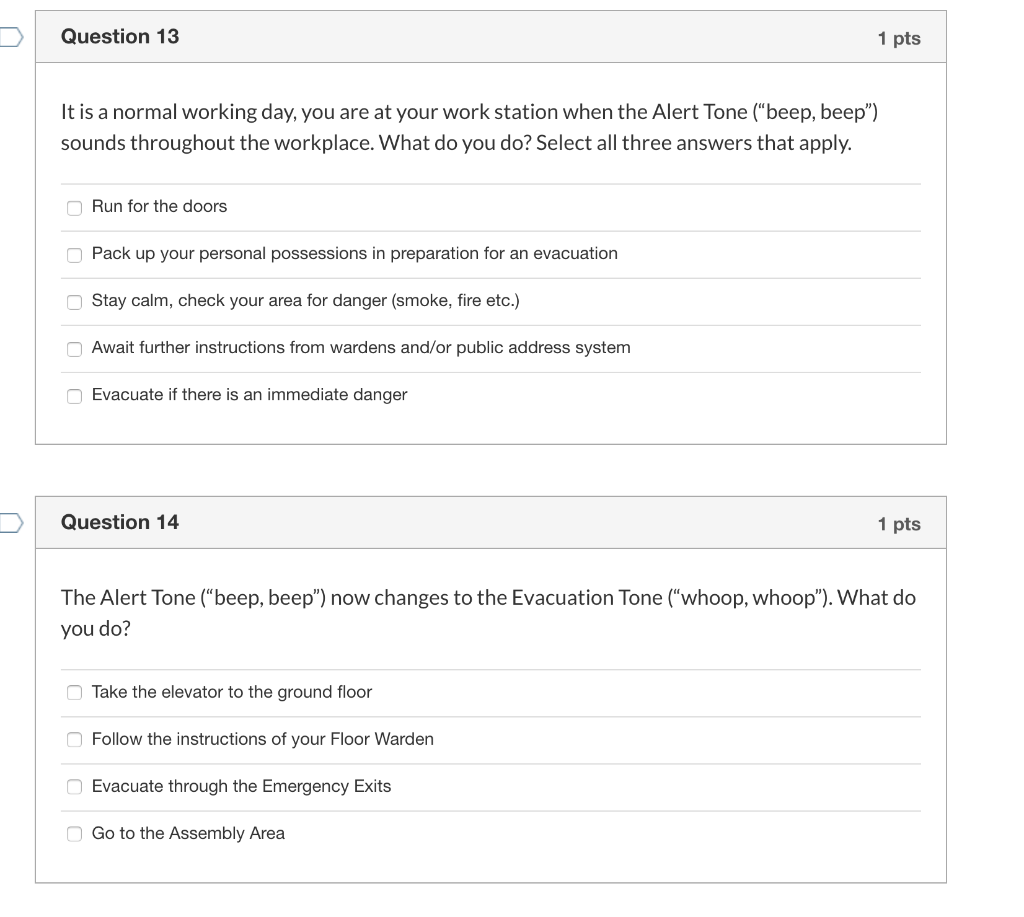Check "Evacuate if there is an immediate danger"
Image resolution: width=1024 pixels, height=917 pixels.
click(74, 396)
